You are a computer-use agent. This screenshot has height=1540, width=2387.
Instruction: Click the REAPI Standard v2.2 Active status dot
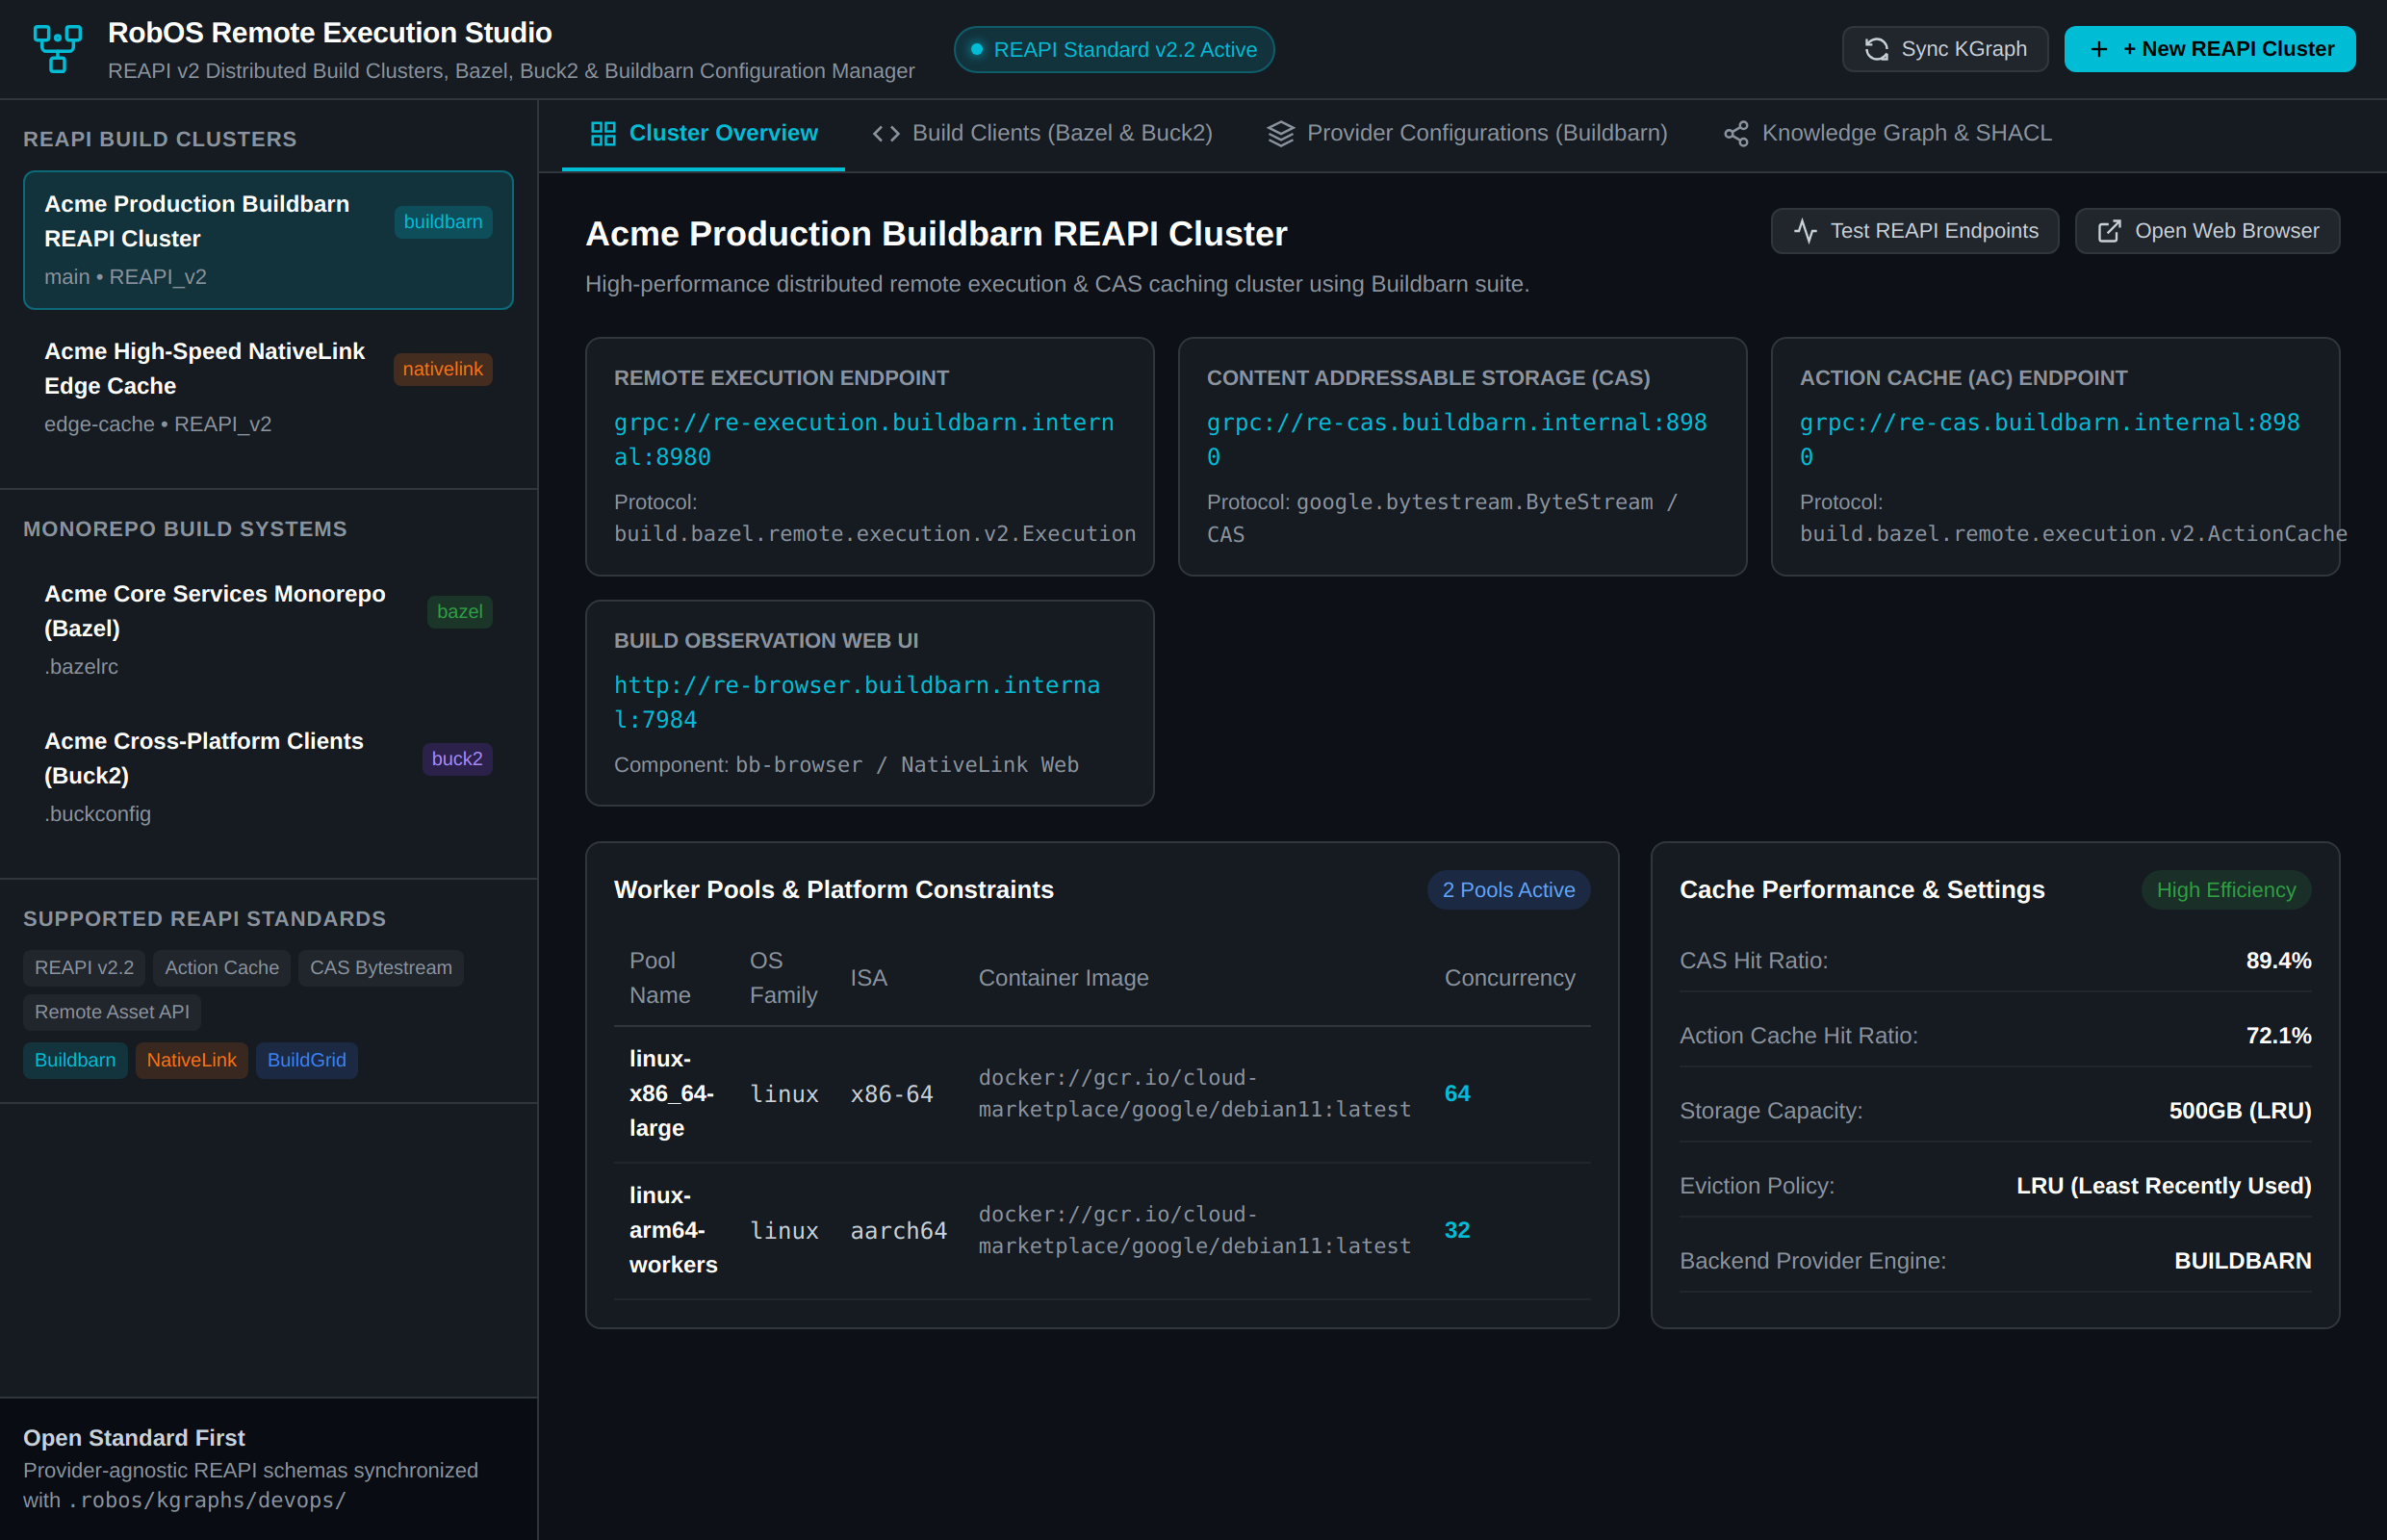point(976,49)
